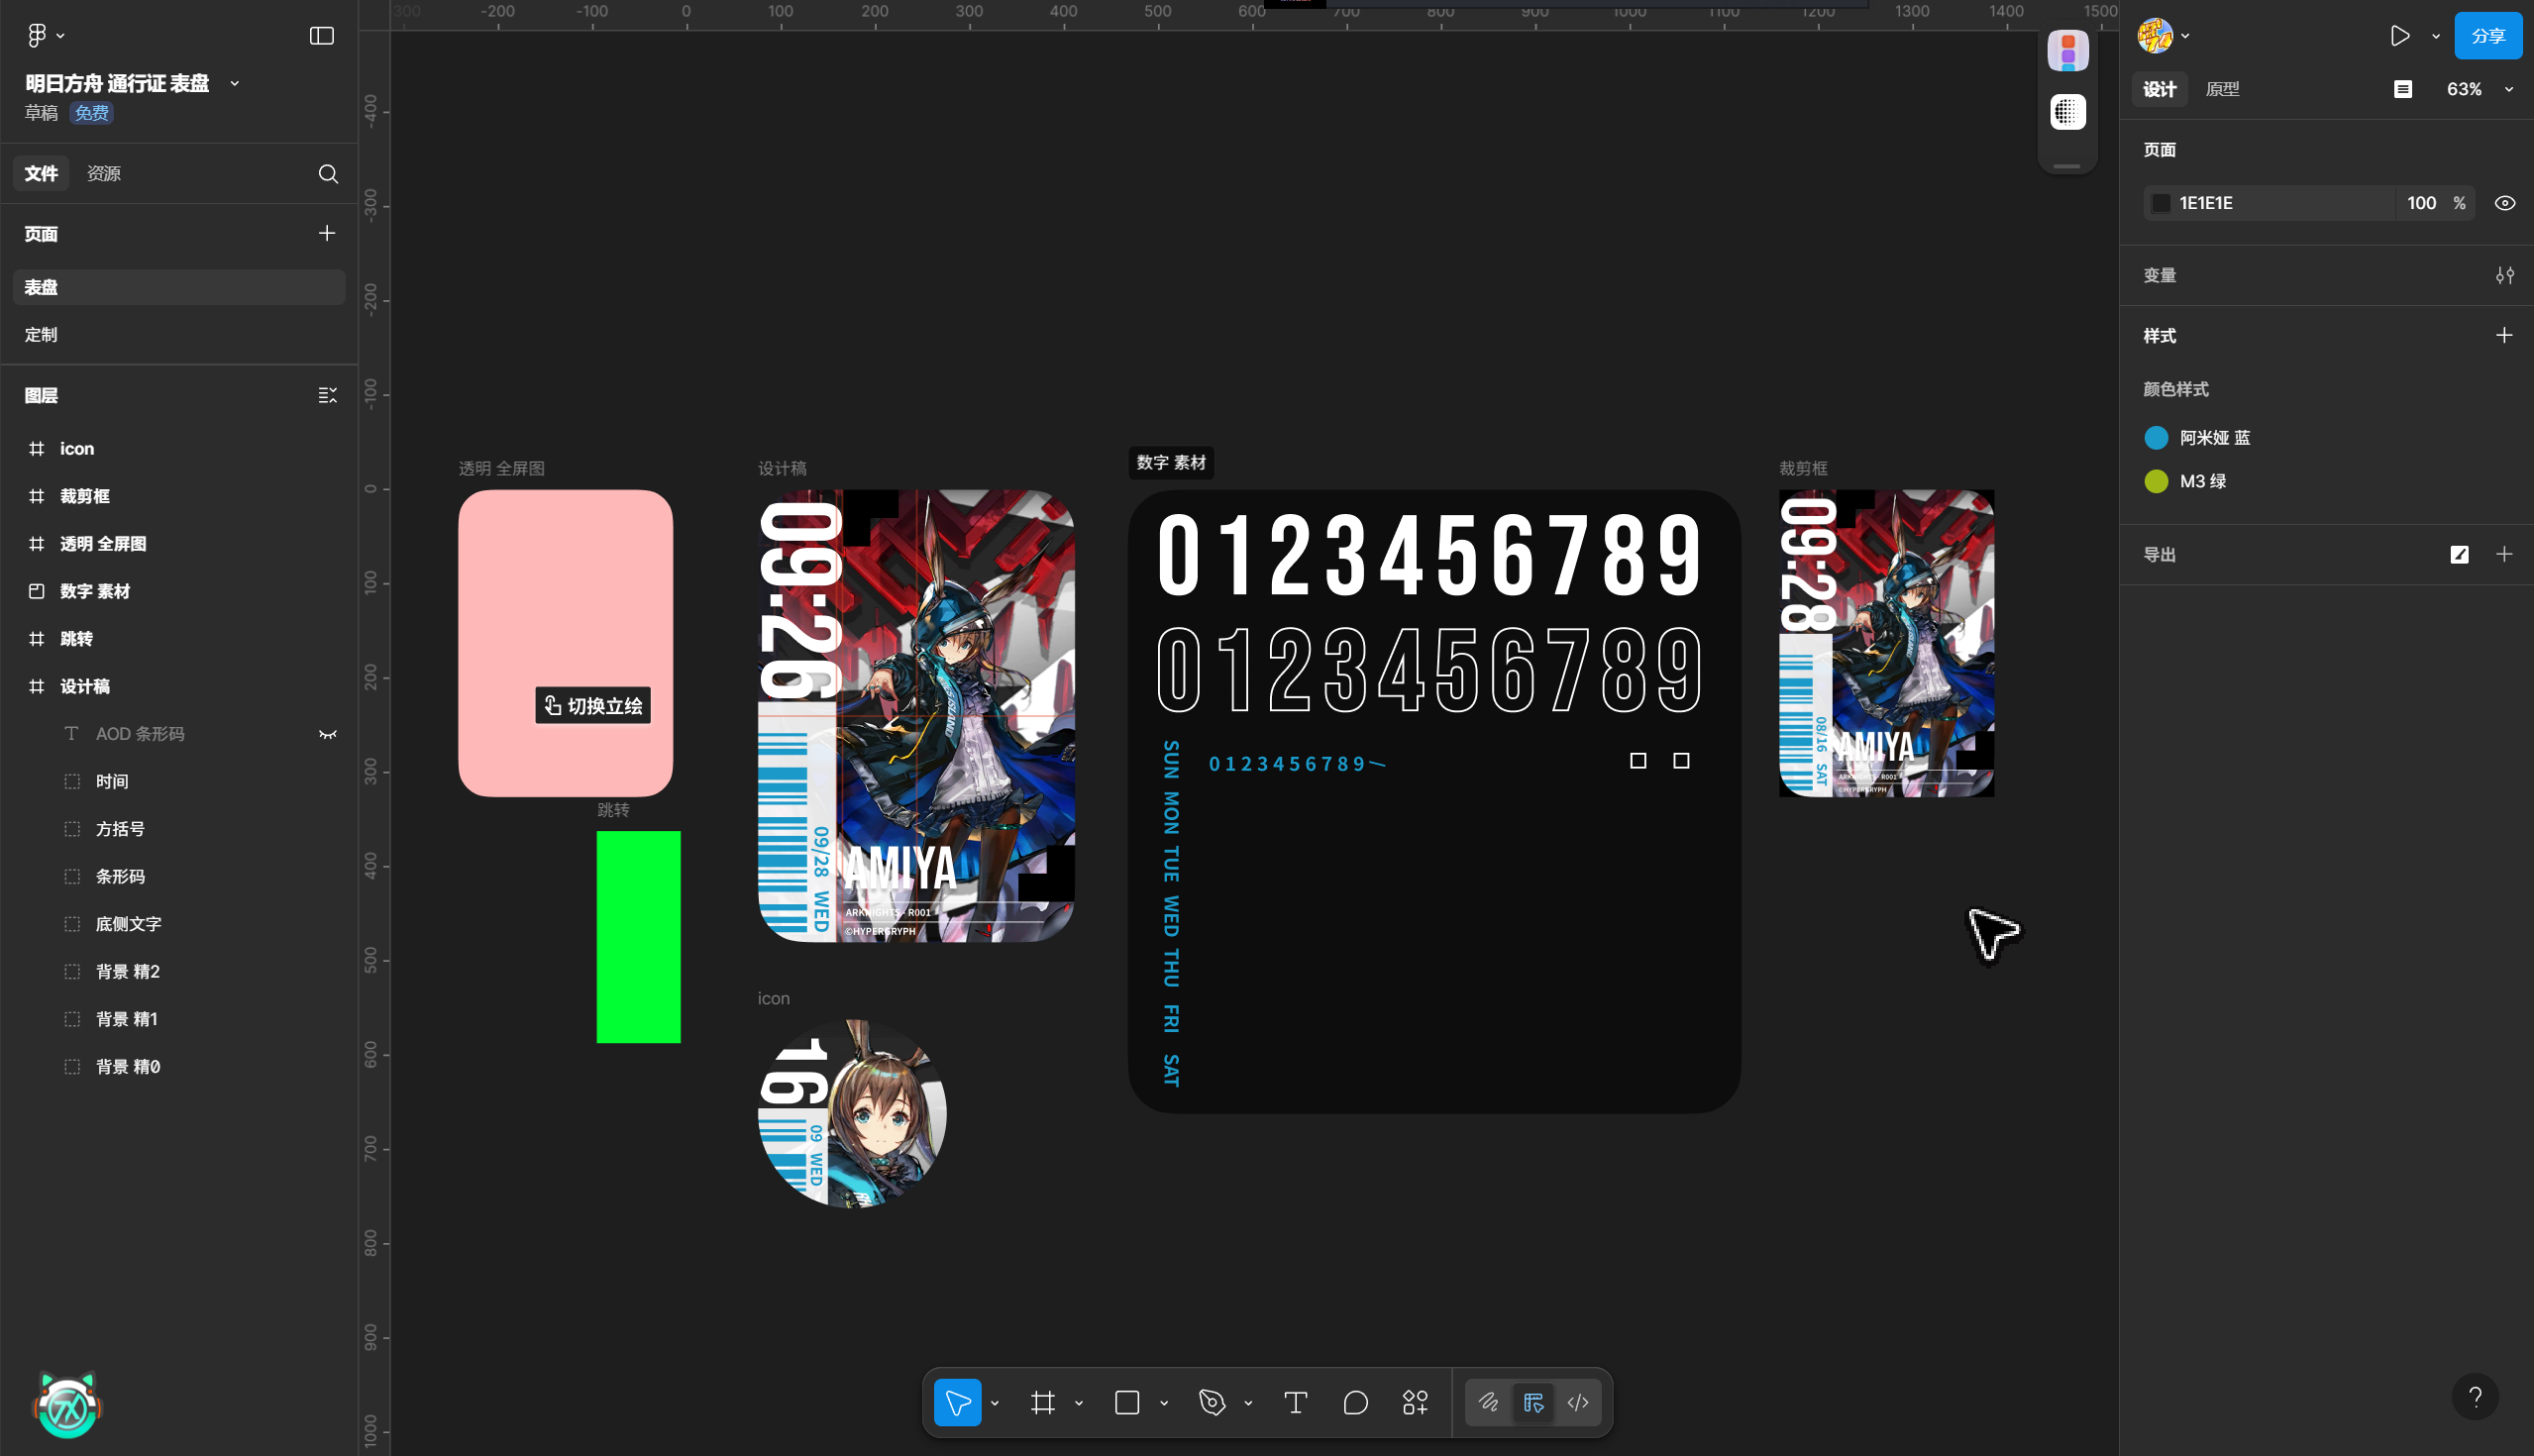
Task: Switch to the 资源 tab
Action: pos(104,174)
